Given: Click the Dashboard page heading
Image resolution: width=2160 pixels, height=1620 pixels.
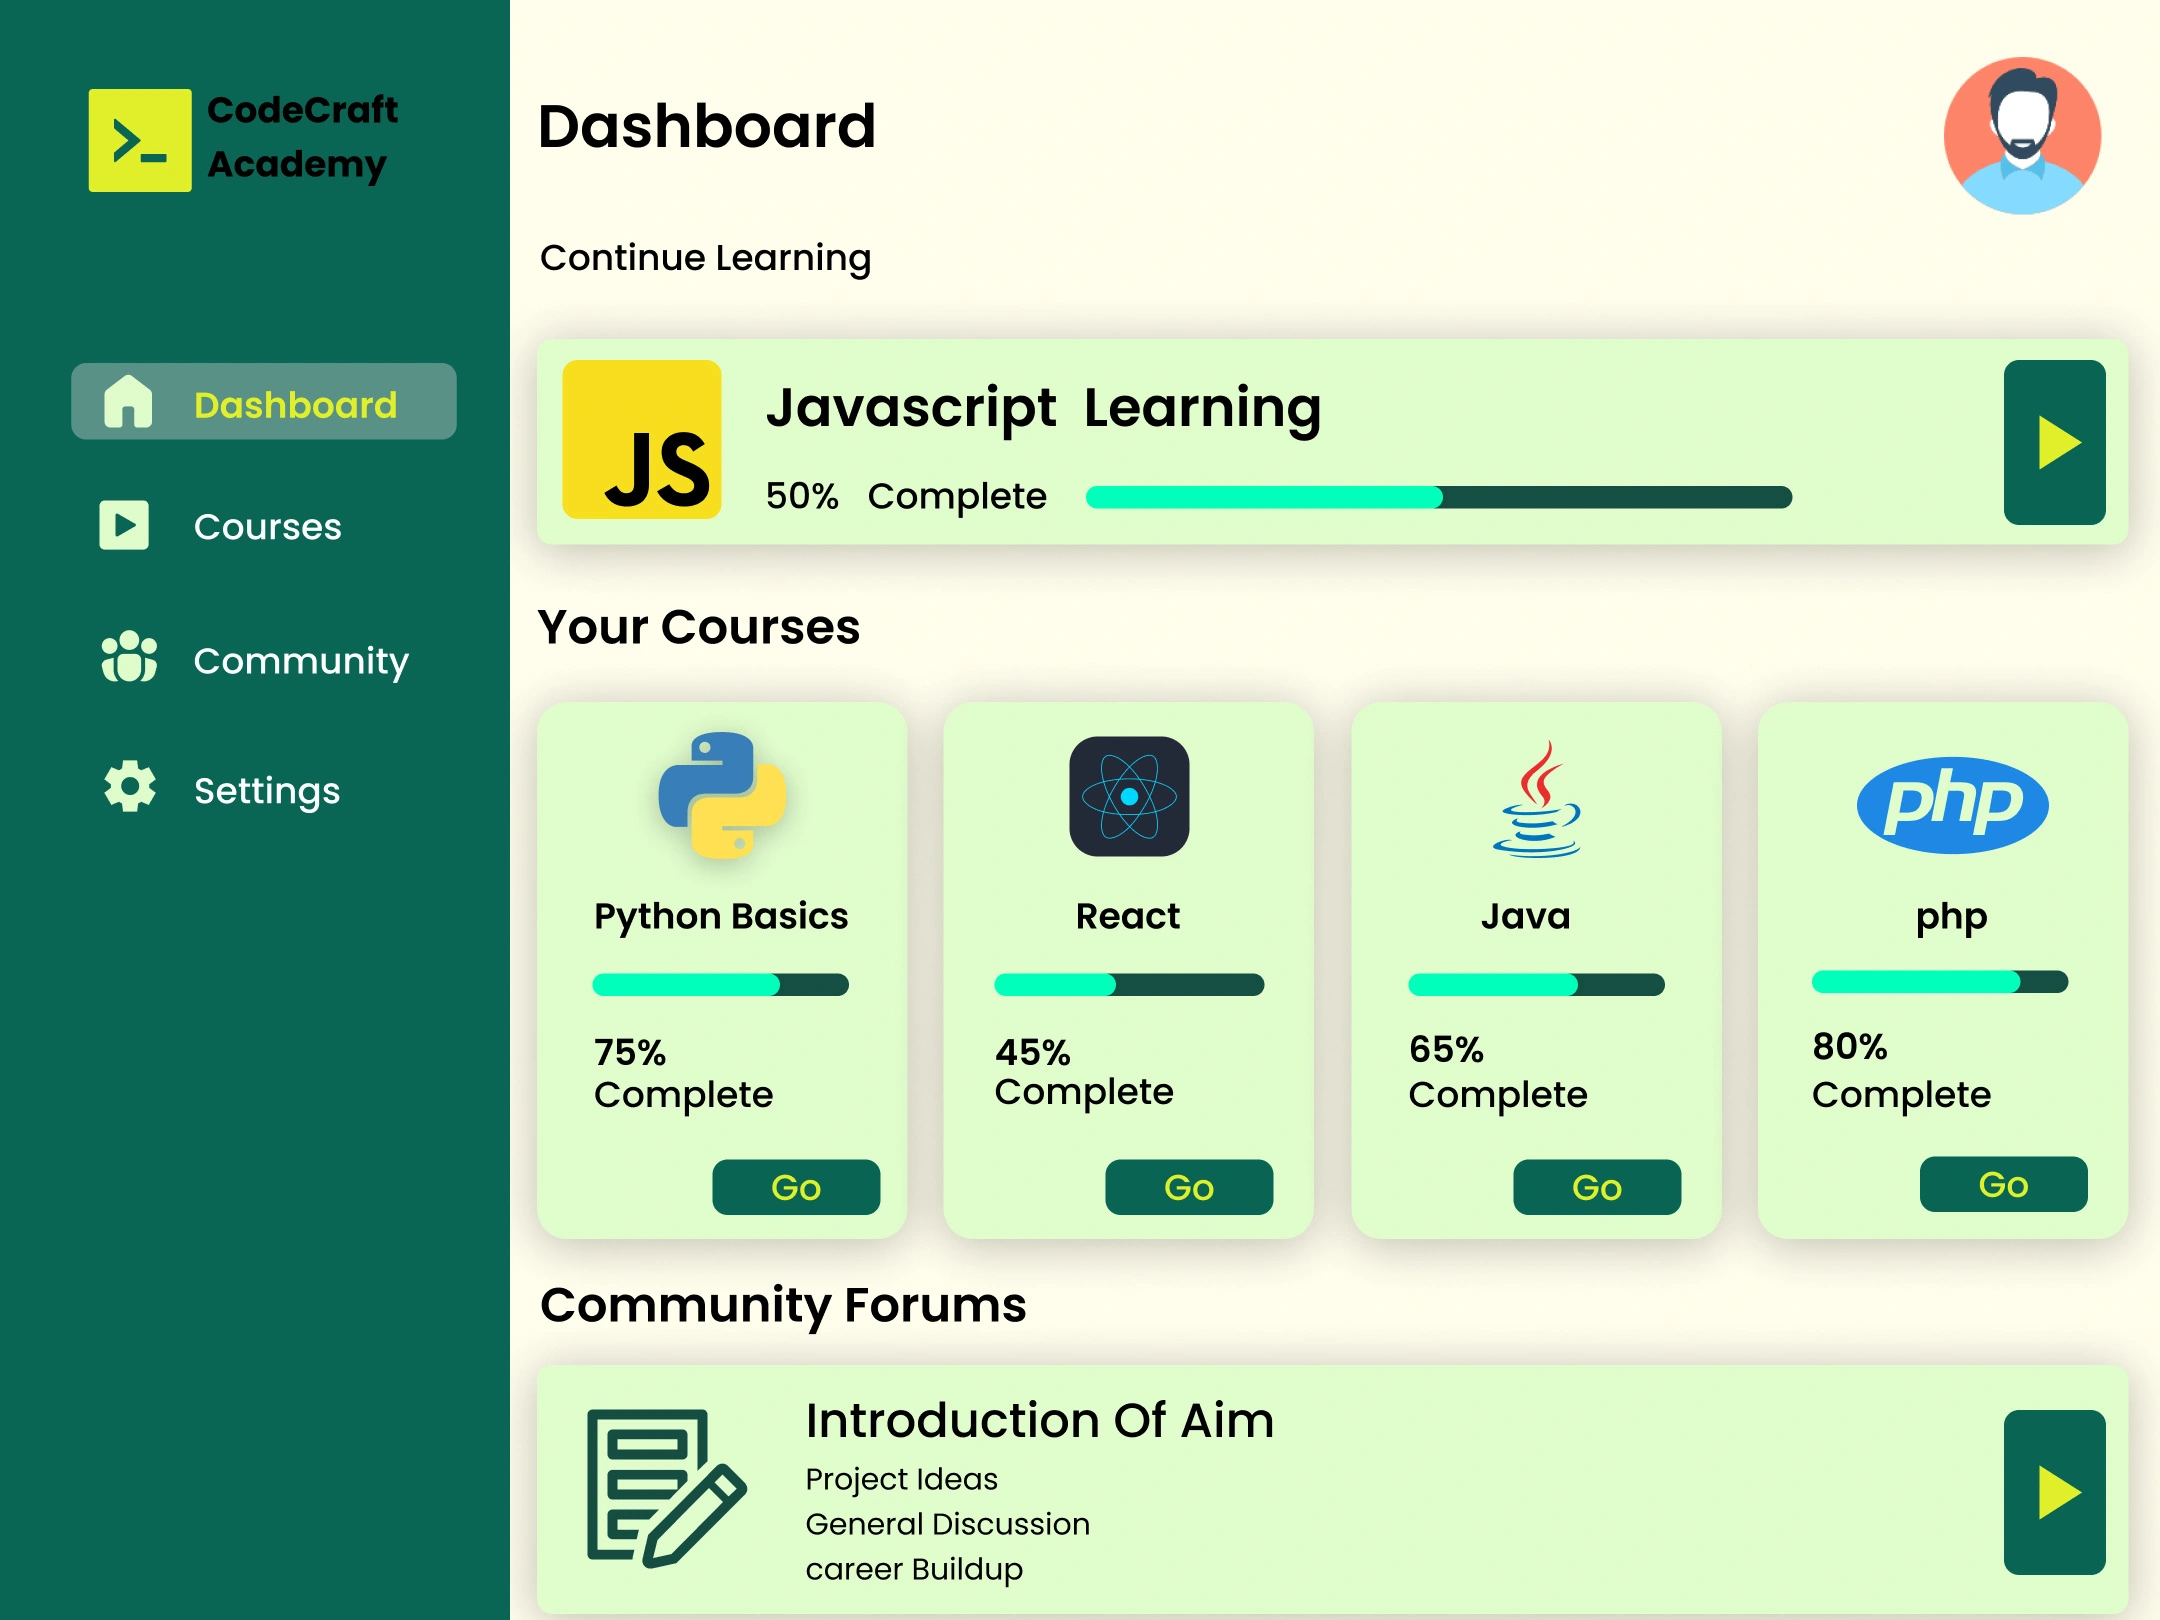Looking at the screenshot, I should pyautogui.click(x=707, y=127).
